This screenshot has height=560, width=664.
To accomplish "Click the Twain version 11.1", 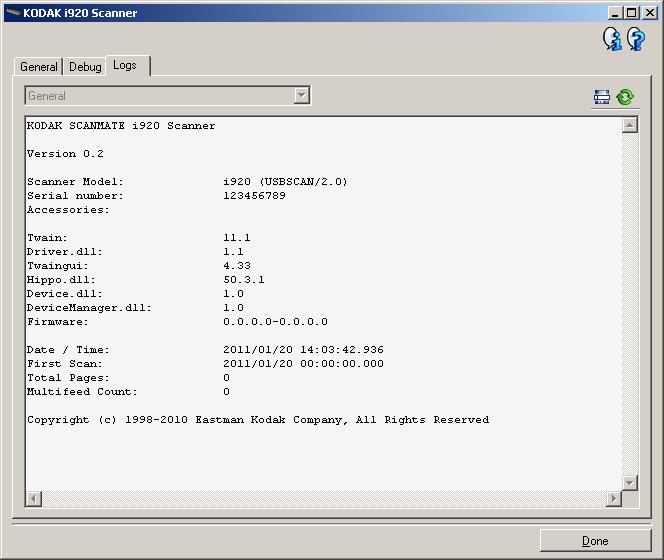I will [237, 238].
